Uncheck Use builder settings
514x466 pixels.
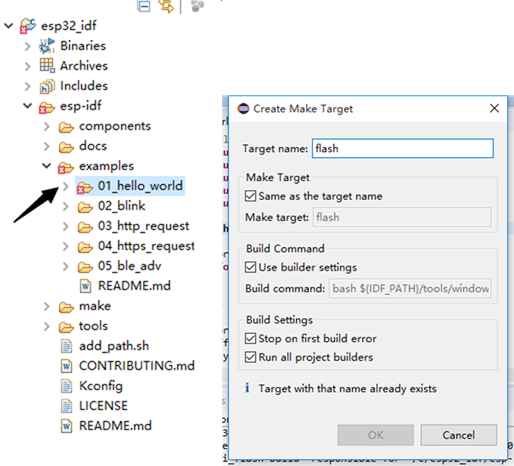(250, 267)
